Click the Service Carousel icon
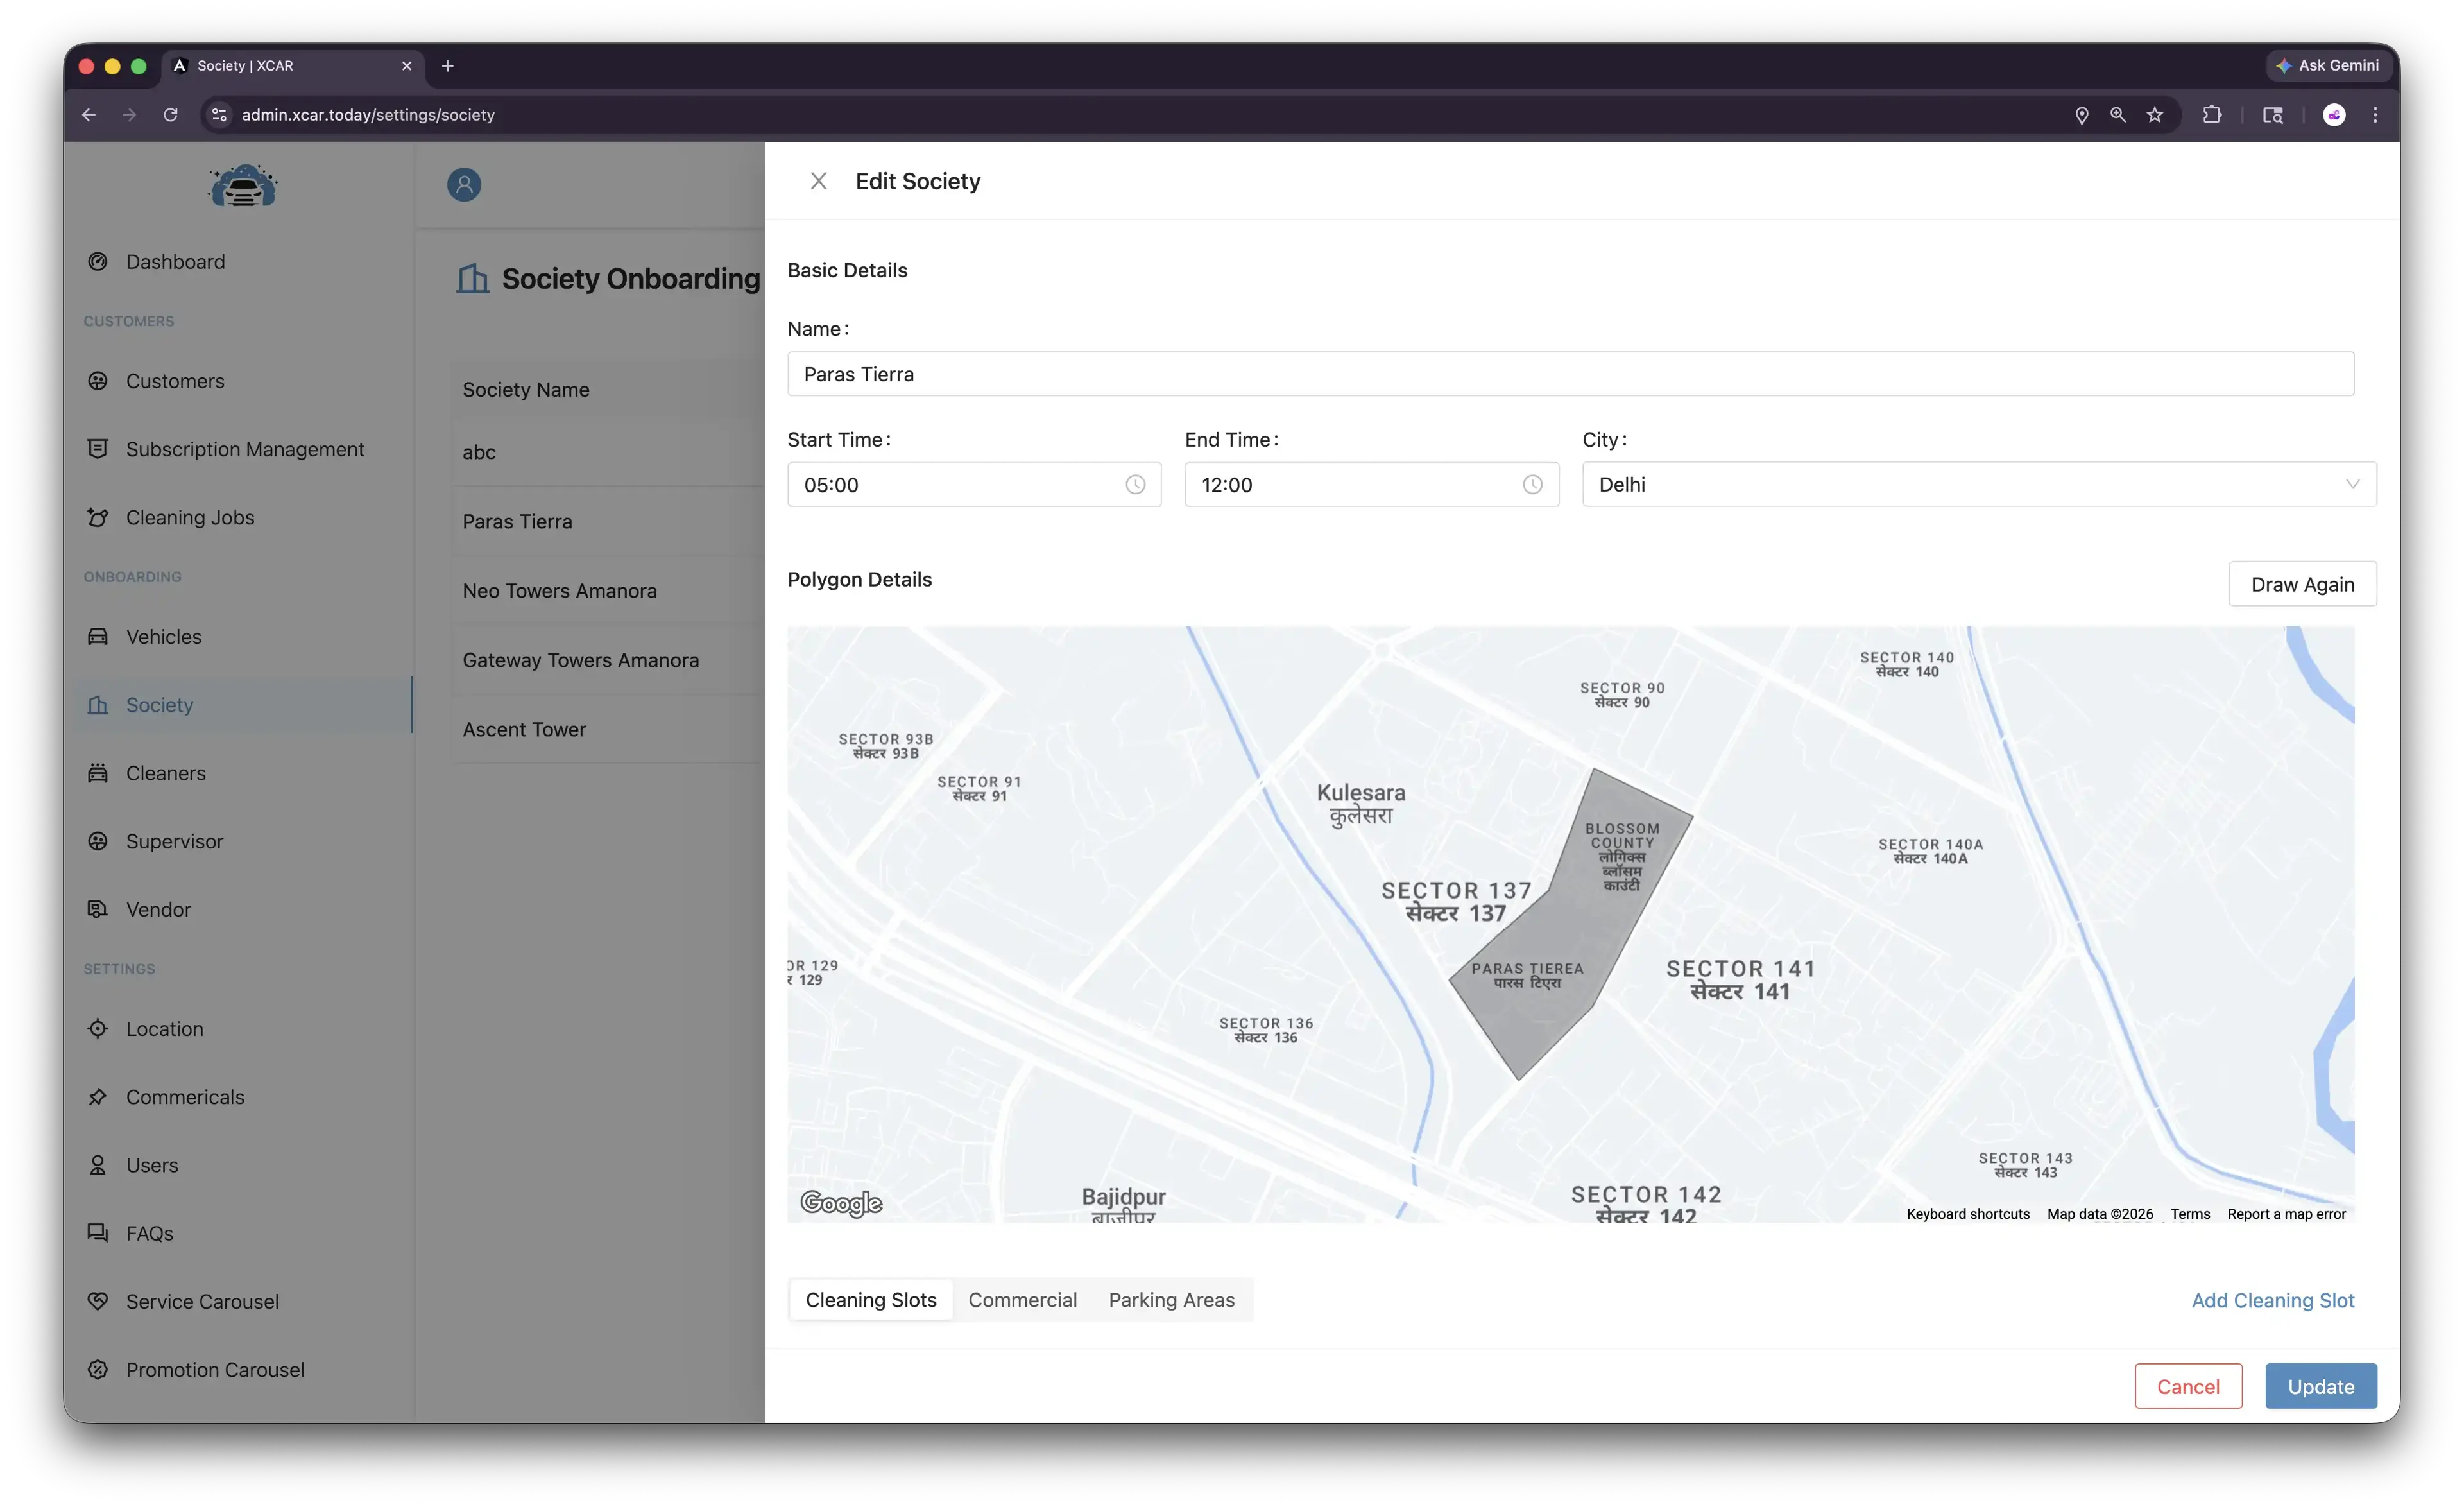 click(x=98, y=1301)
